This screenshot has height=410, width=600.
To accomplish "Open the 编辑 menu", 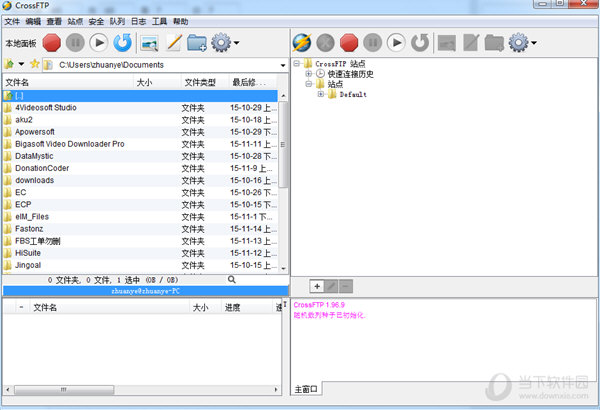I will (x=33, y=21).
